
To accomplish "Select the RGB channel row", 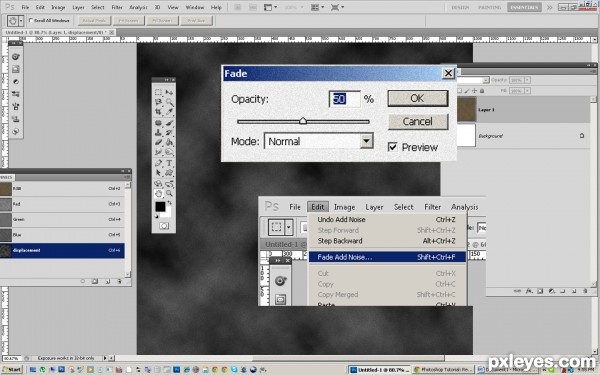I will 62,189.
